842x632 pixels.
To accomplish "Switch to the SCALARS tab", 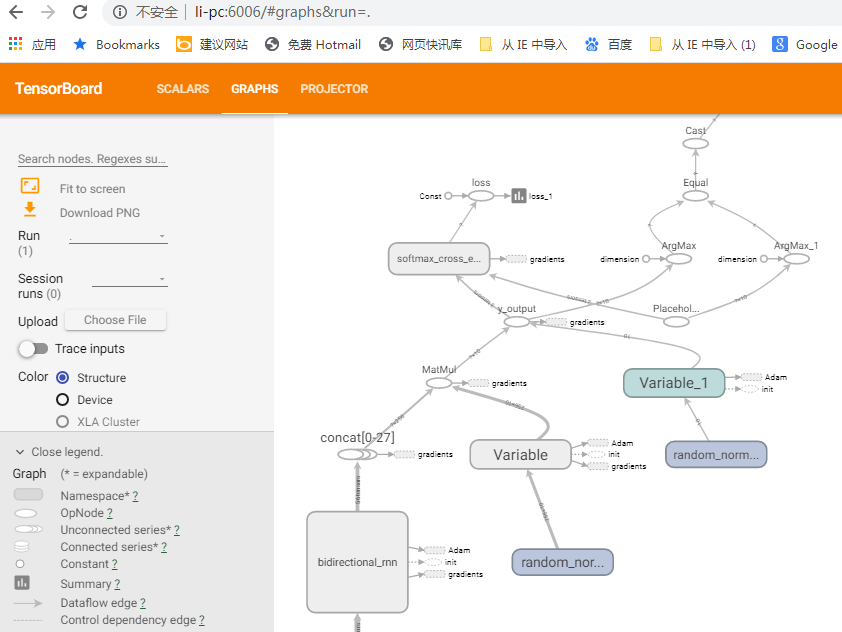I will (182, 88).
